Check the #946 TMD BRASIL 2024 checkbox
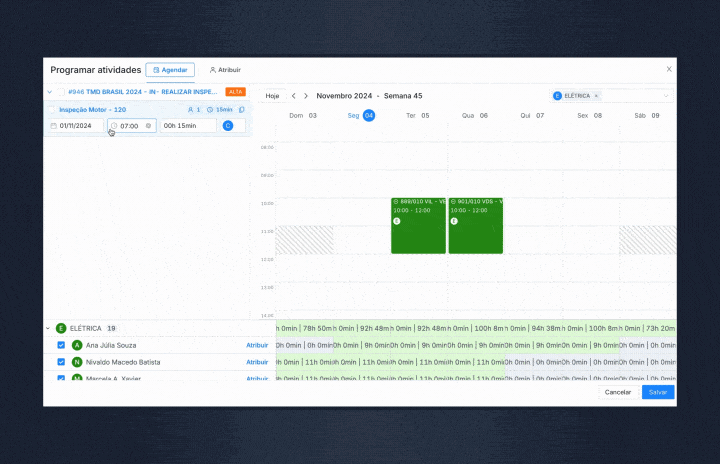The height and width of the screenshot is (464, 720). pyautogui.click(x=61, y=92)
